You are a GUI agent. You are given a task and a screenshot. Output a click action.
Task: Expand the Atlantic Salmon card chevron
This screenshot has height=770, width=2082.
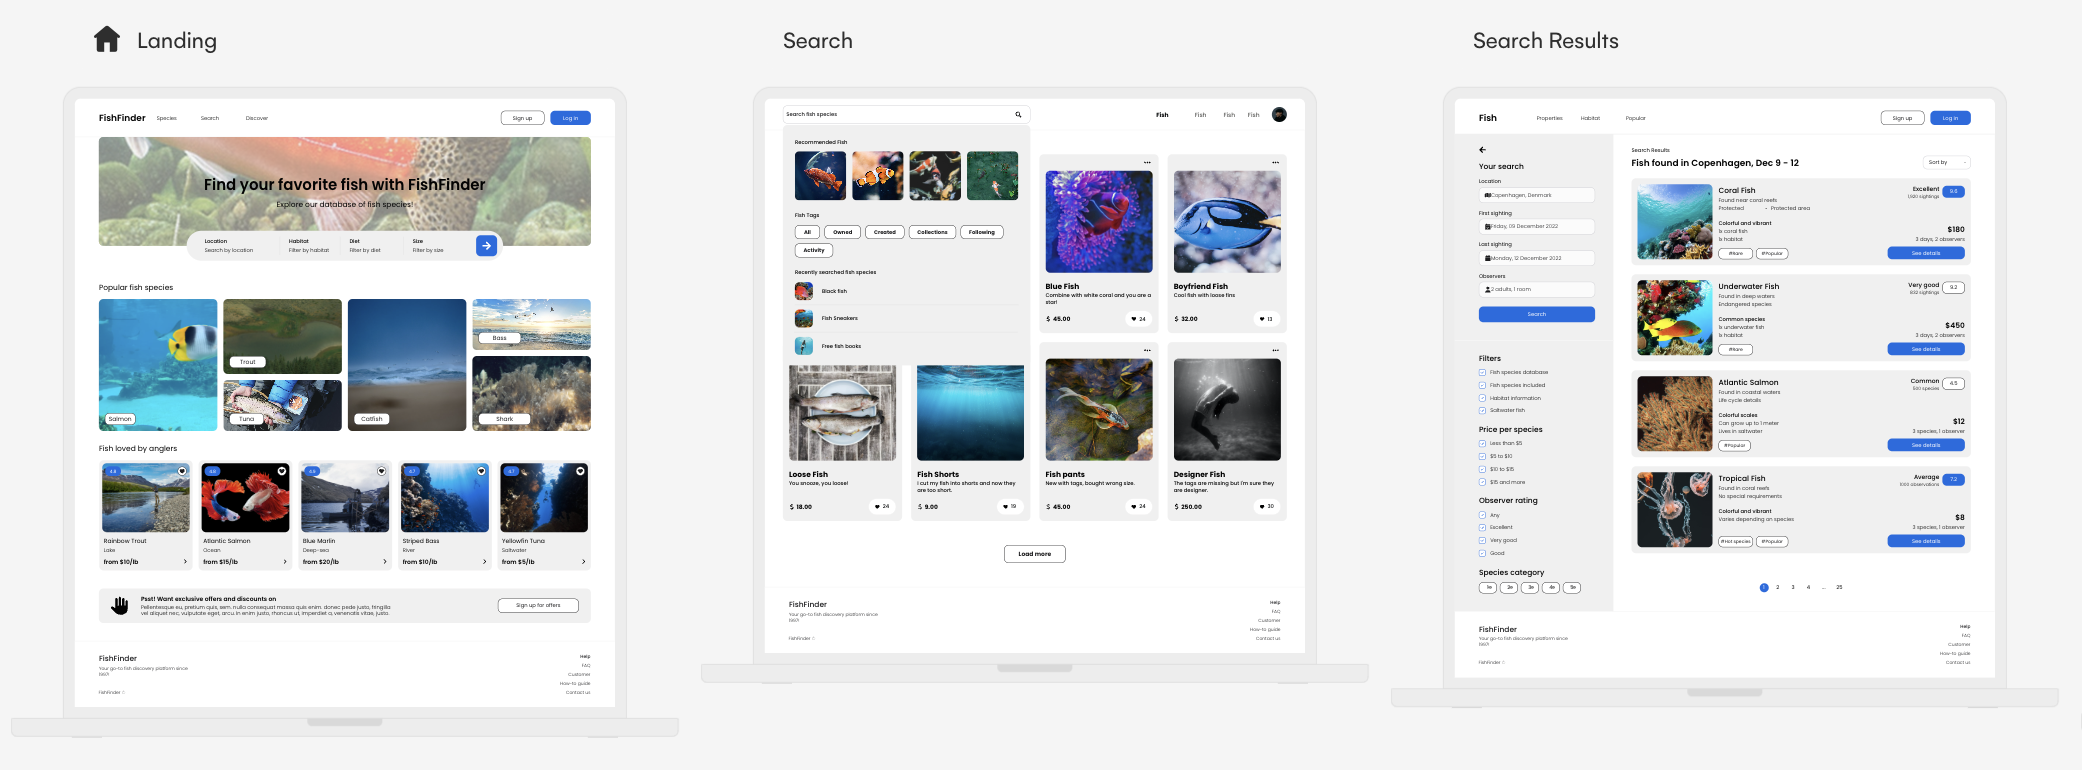pyautogui.click(x=285, y=561)
